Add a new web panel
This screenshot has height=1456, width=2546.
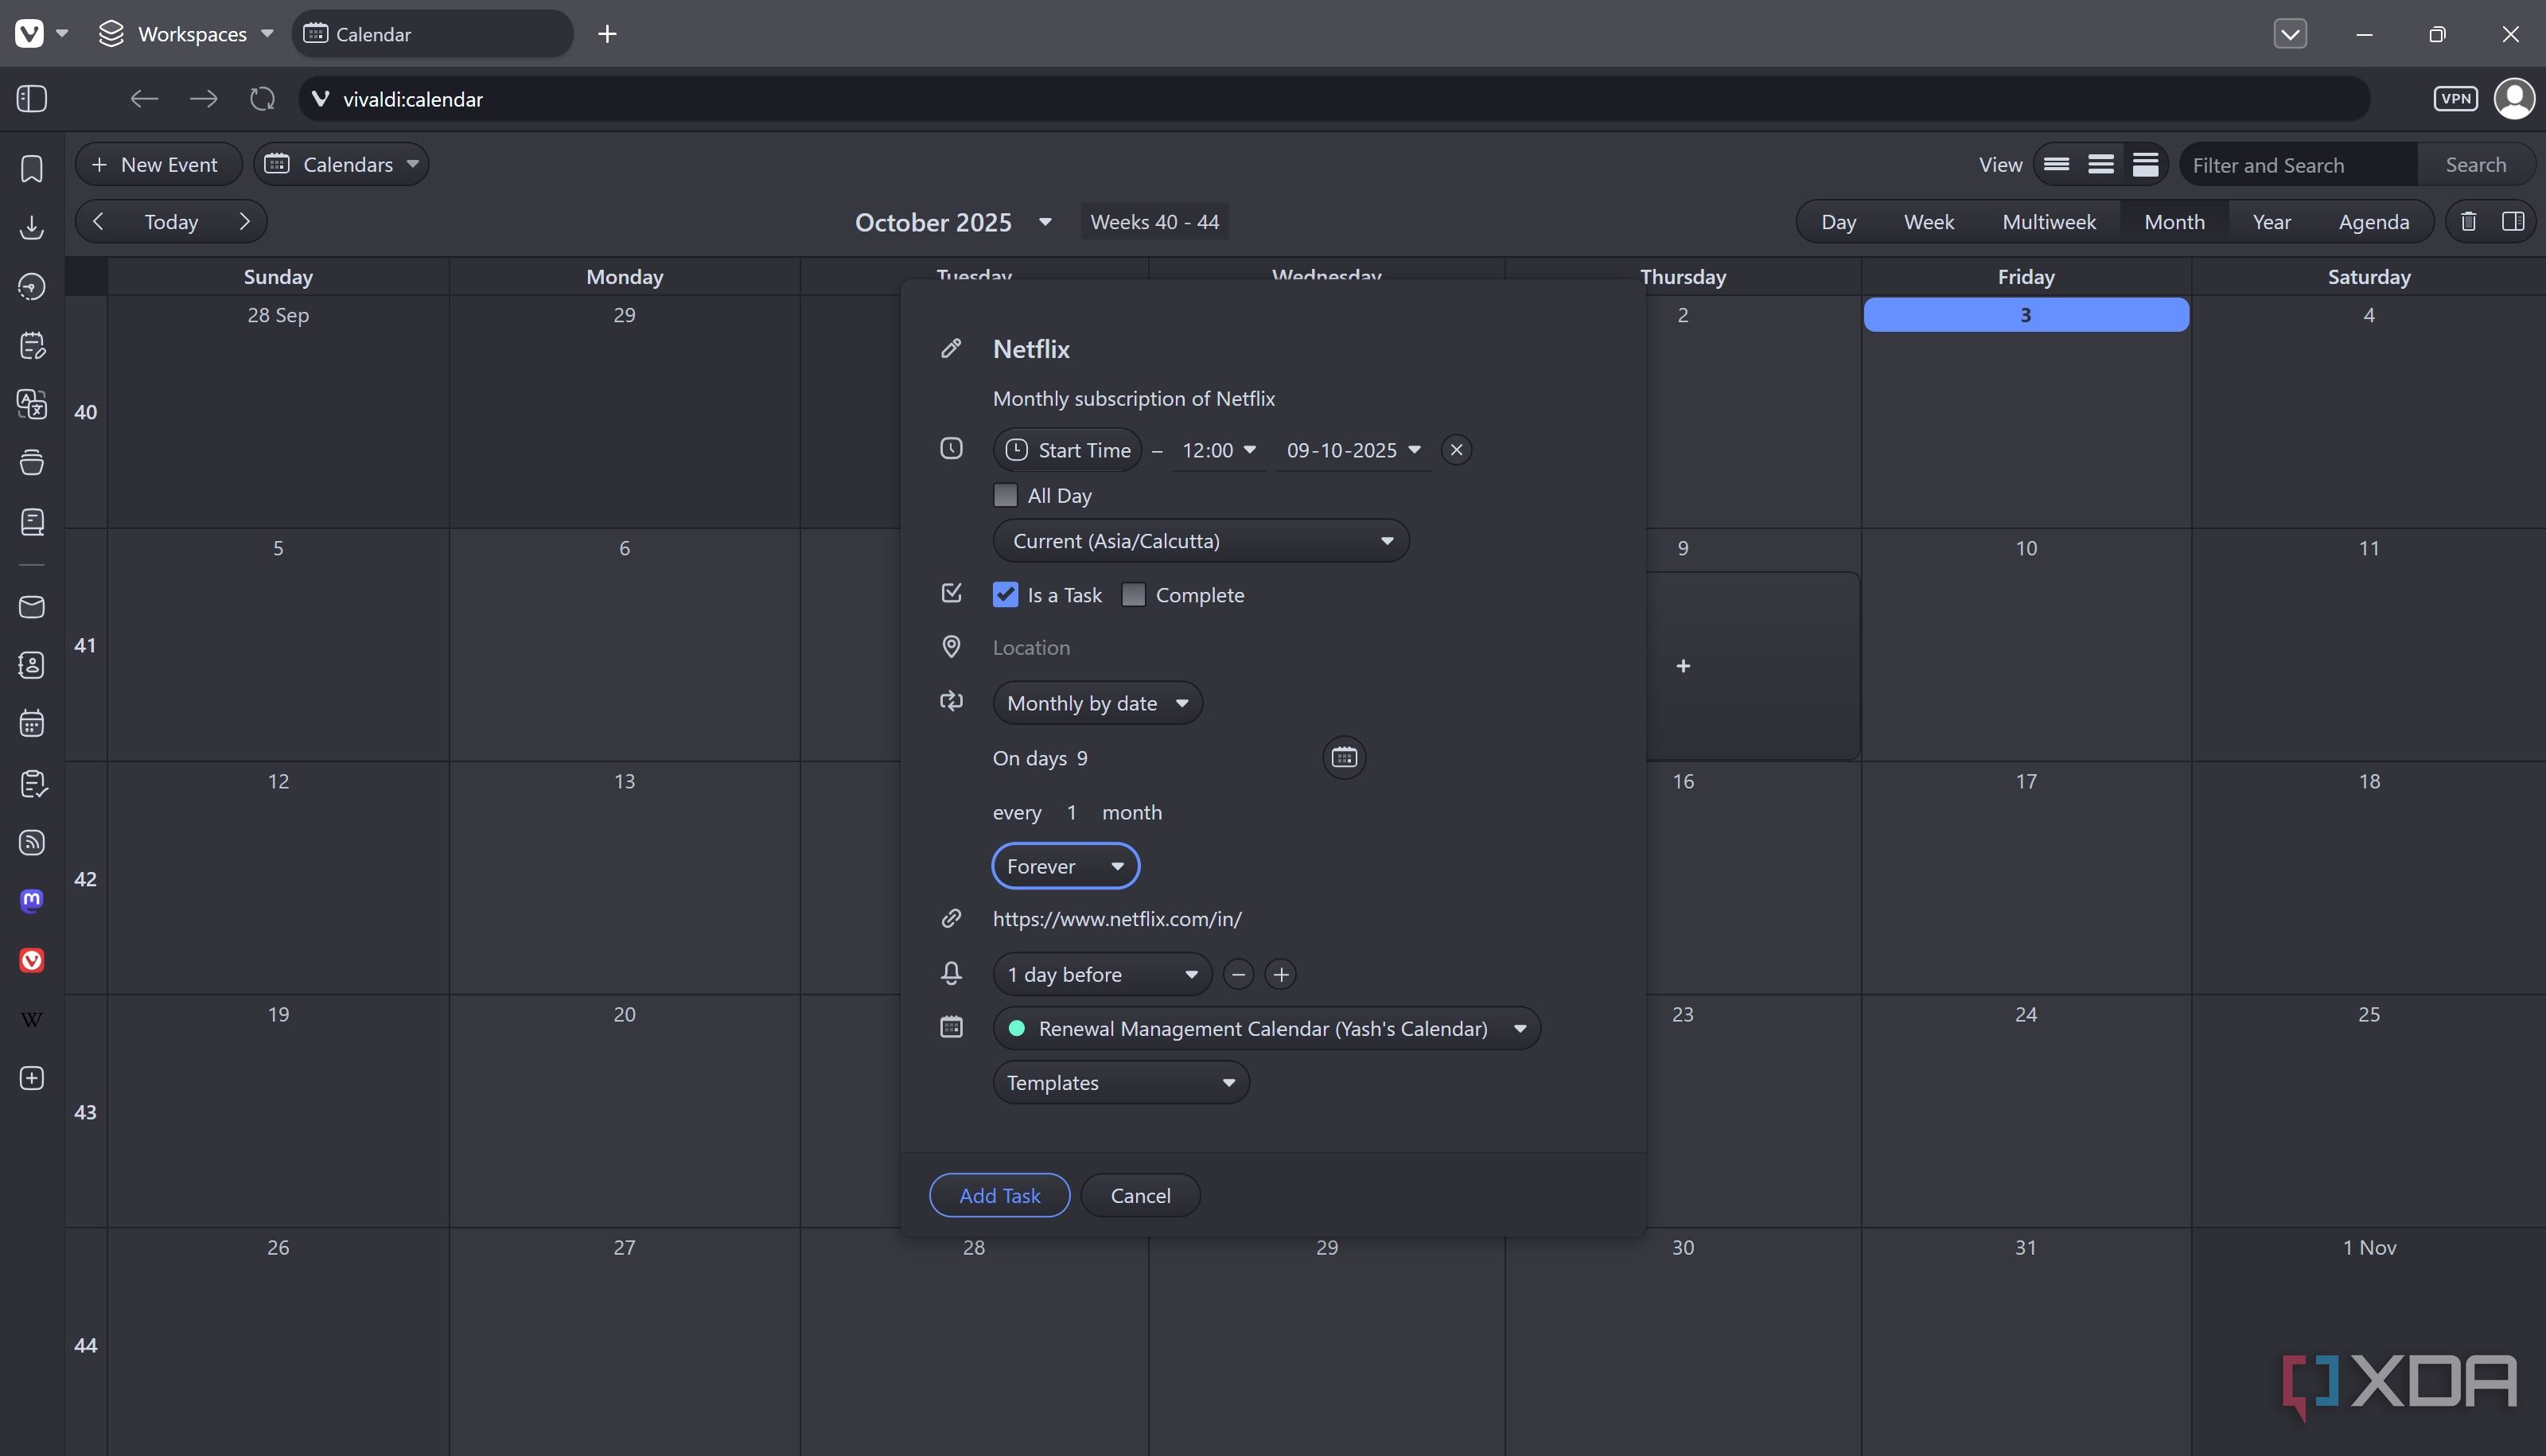coord(32,1078)
